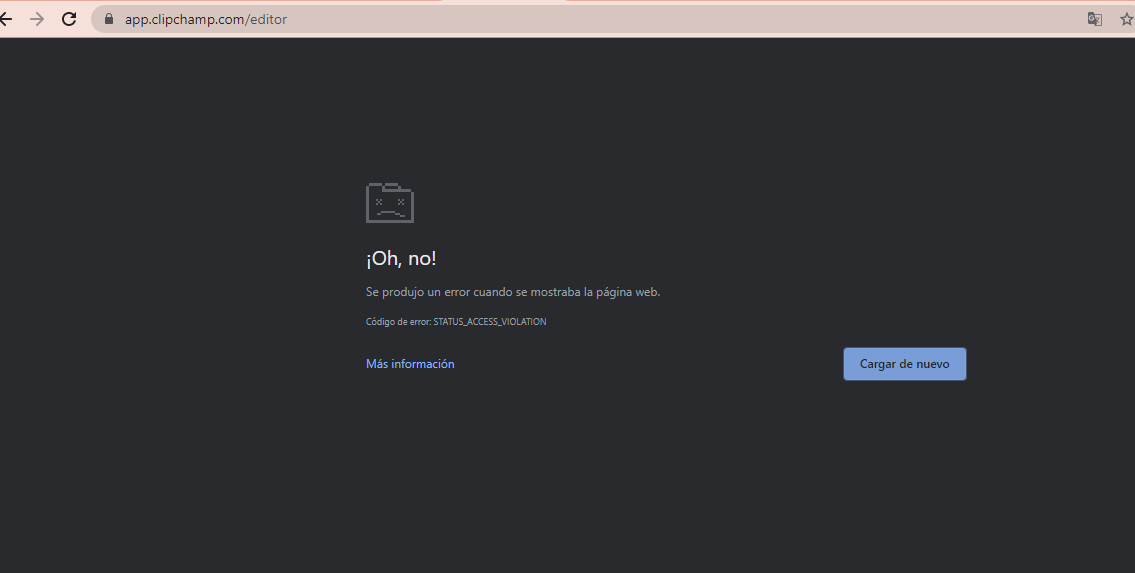This screenshot has width=1135, height=573.
Task: Click the browser back arrow
Action: (x=6, y=20)
